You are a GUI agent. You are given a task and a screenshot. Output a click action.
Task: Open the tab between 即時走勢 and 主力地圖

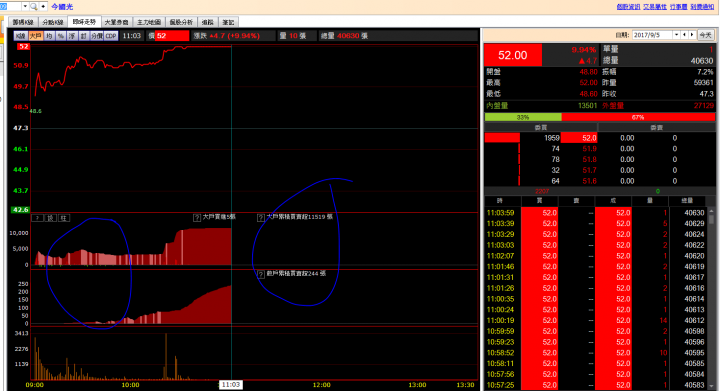pyautogui.click(x=116, y=22)
